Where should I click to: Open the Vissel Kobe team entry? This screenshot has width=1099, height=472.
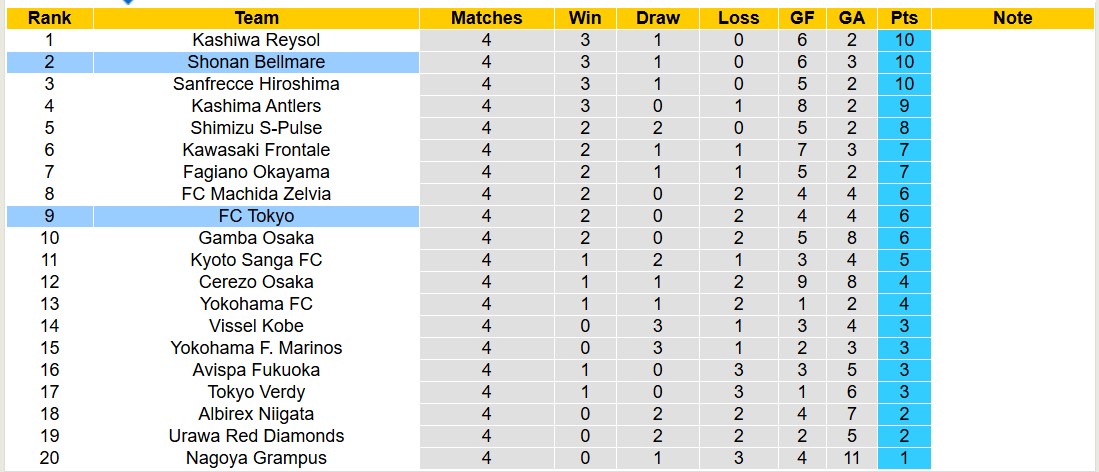coord(256,326)
